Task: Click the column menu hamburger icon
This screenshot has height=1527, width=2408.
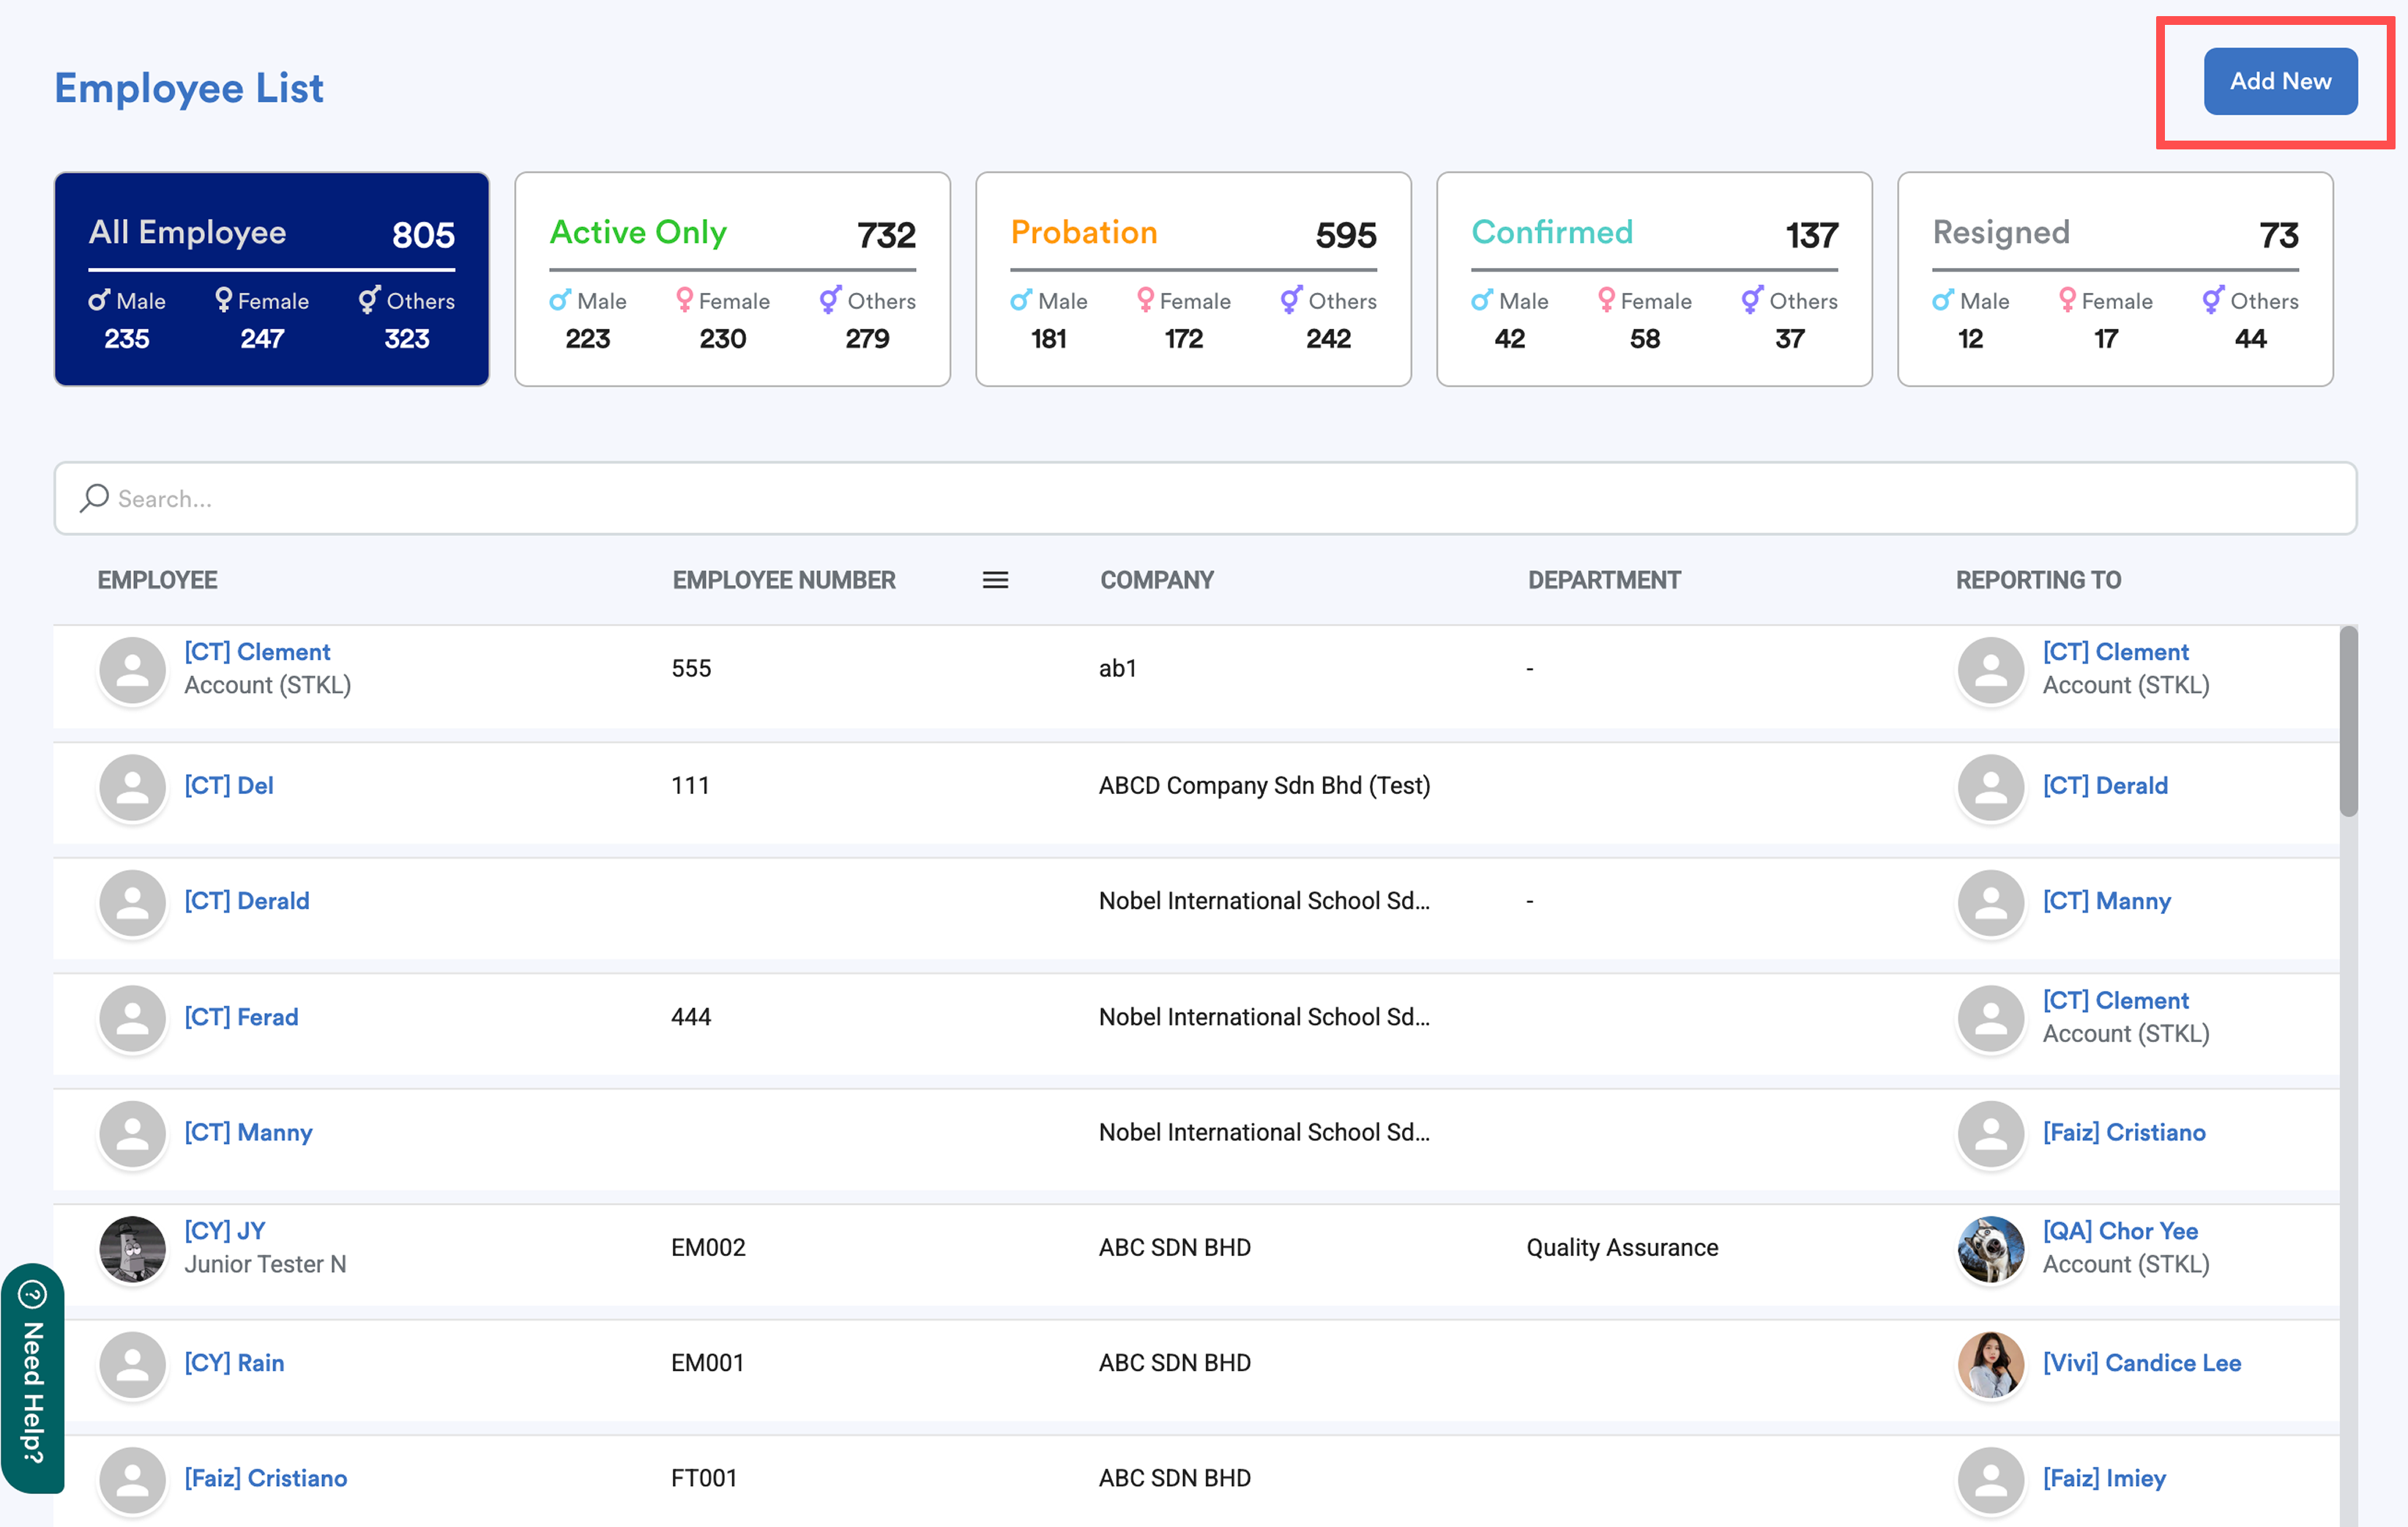Action: point(995,580)
